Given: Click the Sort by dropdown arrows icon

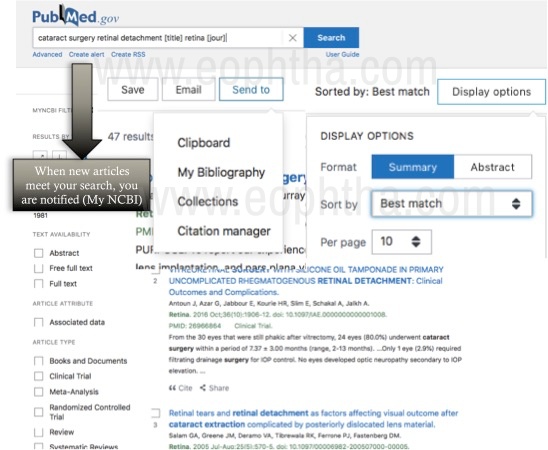Looking at the screenshot, I should point(516,204).
